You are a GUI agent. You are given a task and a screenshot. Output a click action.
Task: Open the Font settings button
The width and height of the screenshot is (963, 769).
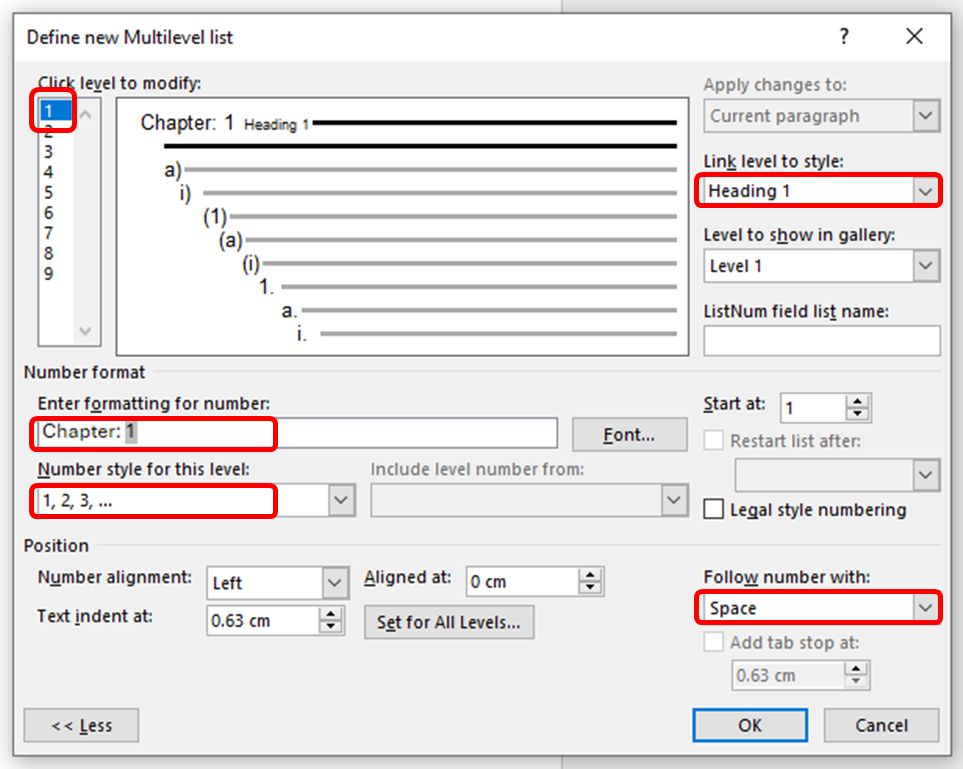[x=629, y=435]
